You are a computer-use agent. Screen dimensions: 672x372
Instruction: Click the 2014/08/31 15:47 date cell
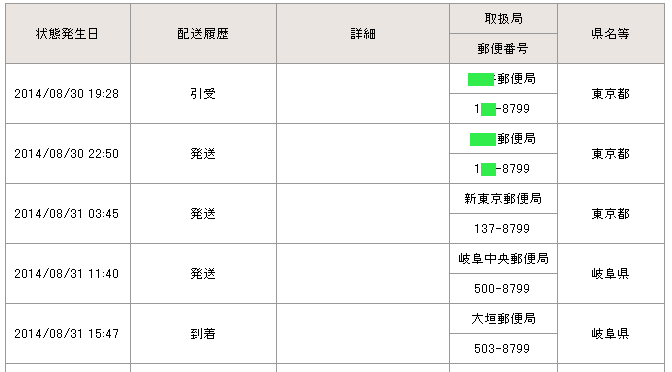[68, 333]
